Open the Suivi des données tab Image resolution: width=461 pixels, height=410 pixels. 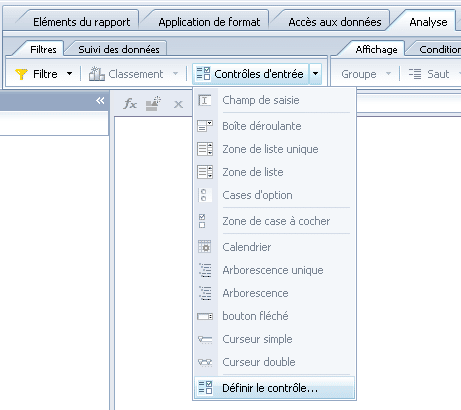(119, 49)
